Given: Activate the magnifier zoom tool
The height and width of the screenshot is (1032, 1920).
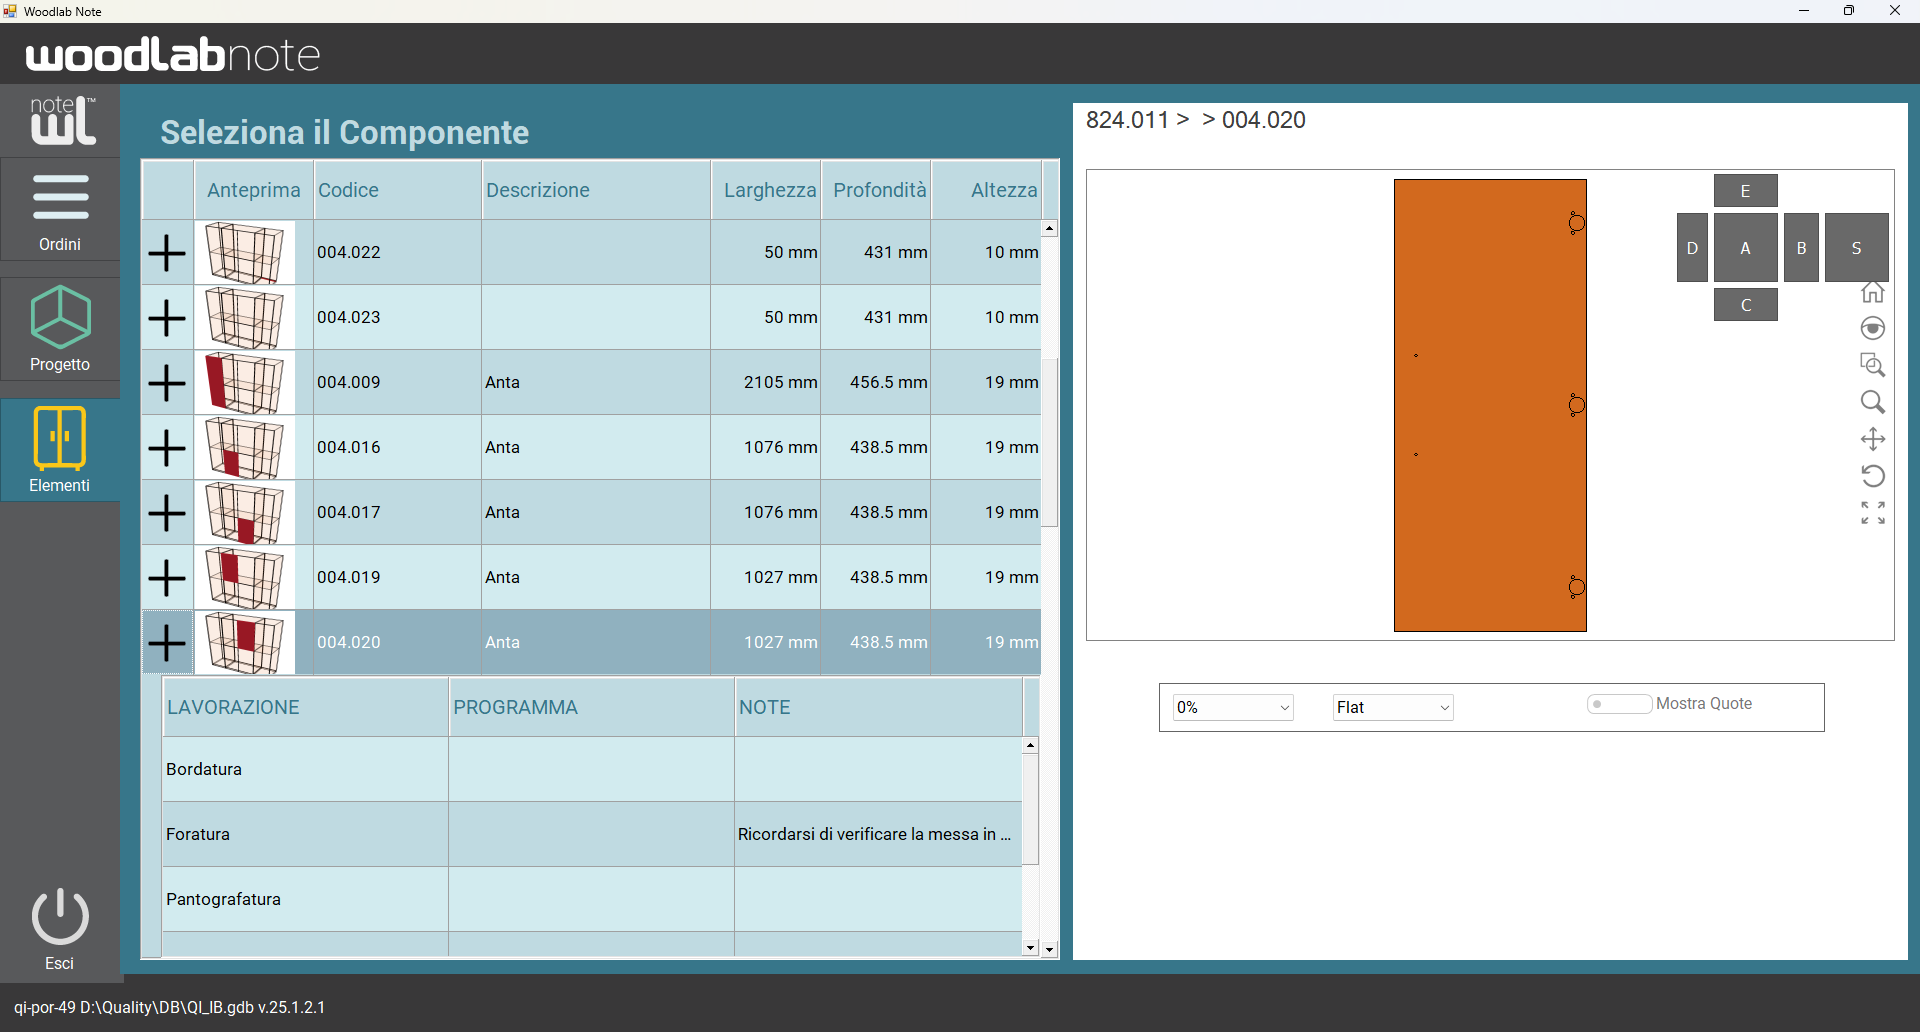Looking at the screenshot, I should [1874, 402].
